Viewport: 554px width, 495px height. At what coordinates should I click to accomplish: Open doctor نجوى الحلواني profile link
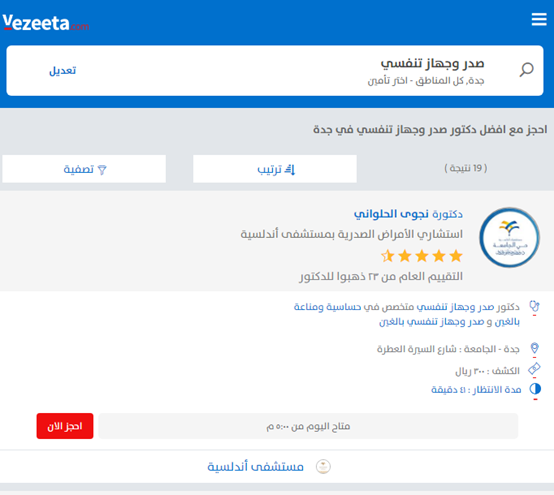(x=408, y=214)
